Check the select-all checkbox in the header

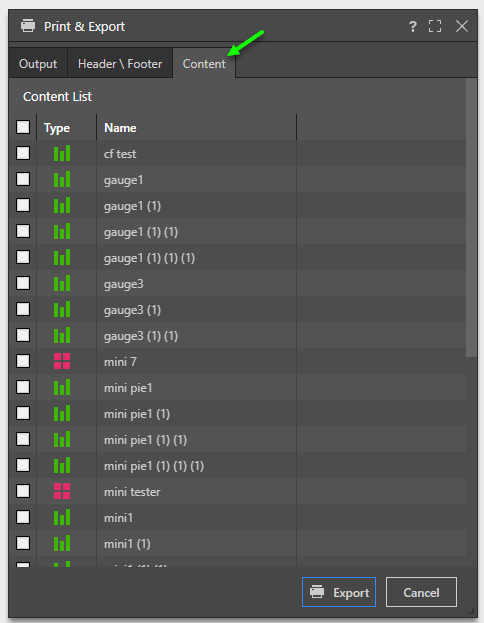(x=23, y=128)
